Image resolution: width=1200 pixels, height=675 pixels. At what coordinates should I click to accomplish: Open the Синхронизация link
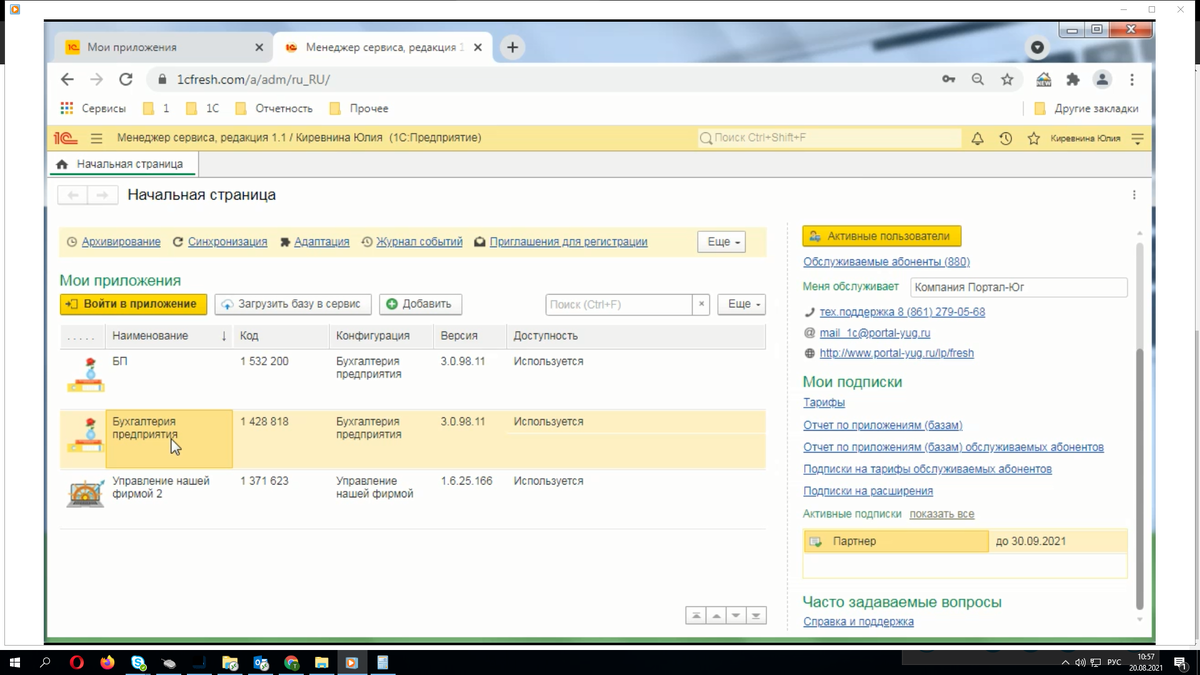(227, 242)
